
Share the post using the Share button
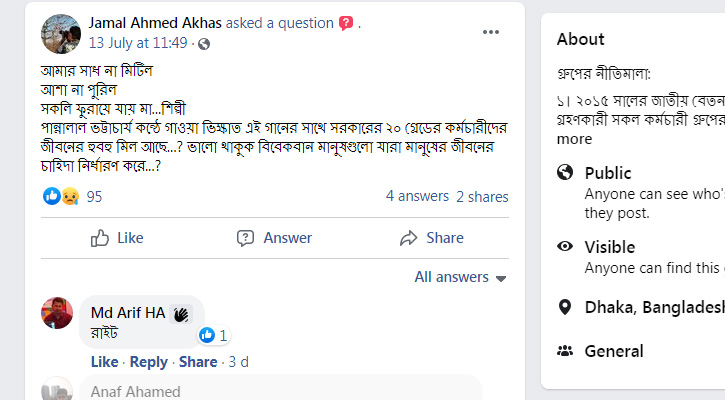coord(432,238)
